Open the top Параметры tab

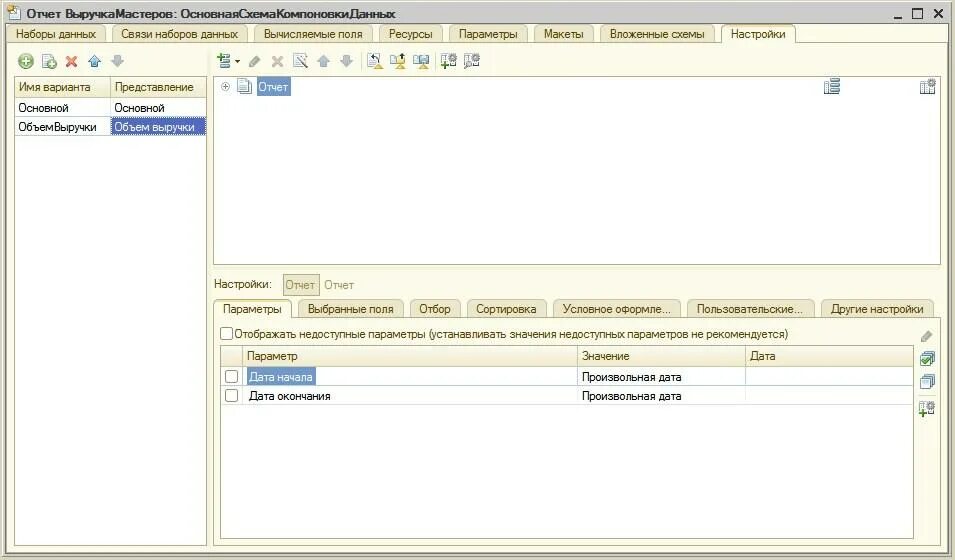488,34
